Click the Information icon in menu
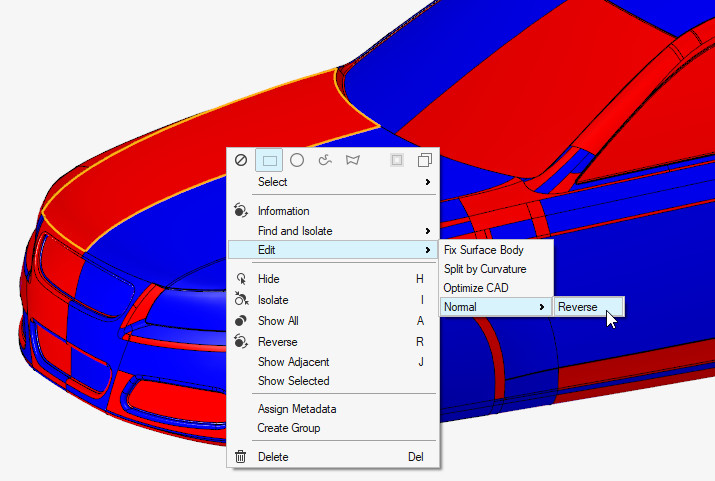715x481 pixels. coord(241,211)
